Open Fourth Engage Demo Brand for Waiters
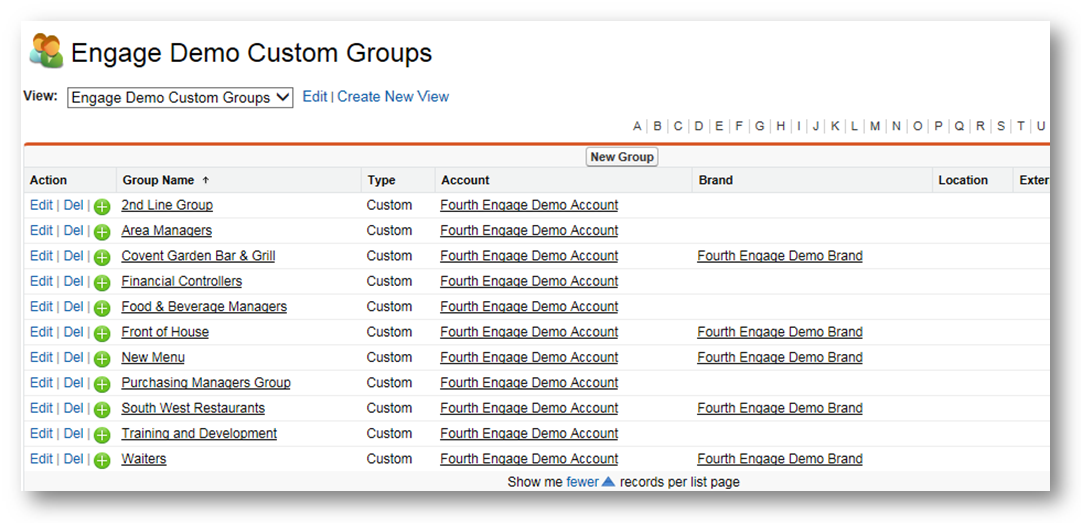 [x=779, y=459]
